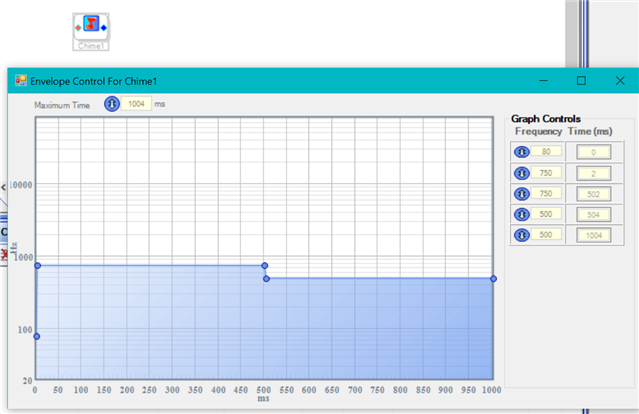Close the Envelope Control For Chime1 window
The image size is (639, 414).
(620, 81)
